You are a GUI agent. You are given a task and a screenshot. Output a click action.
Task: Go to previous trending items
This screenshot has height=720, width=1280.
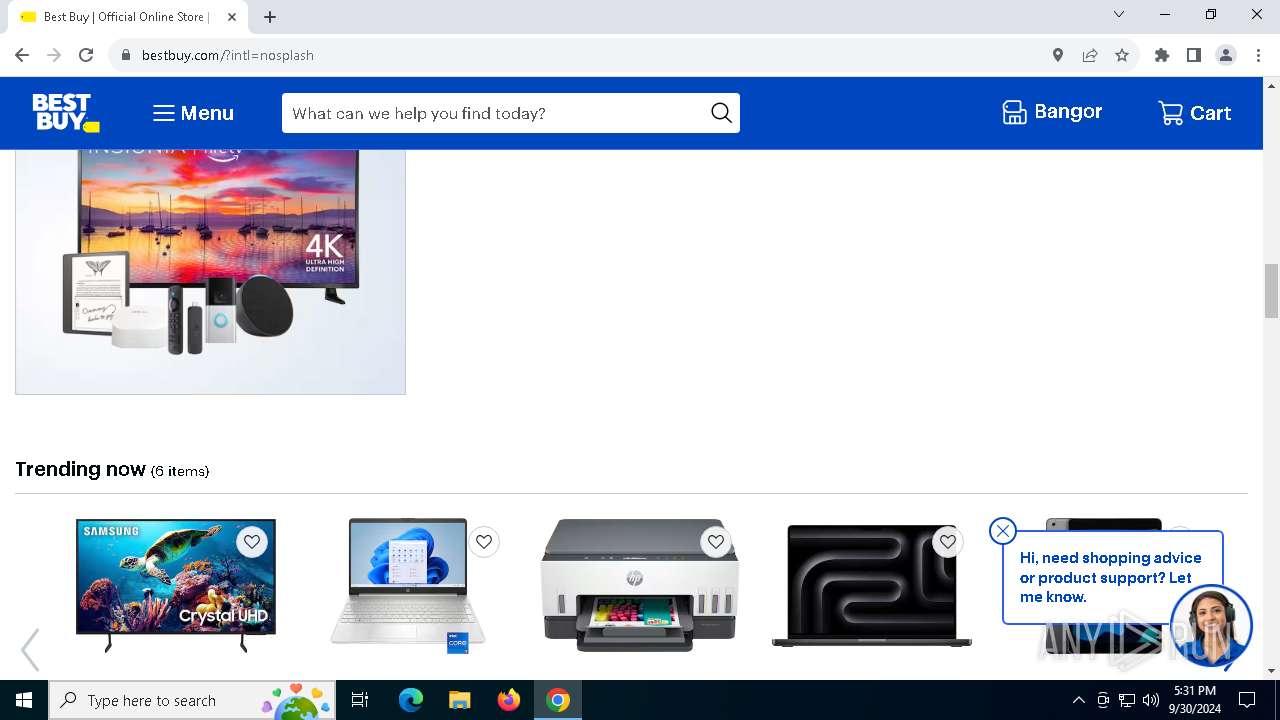(x=30, y=650)
